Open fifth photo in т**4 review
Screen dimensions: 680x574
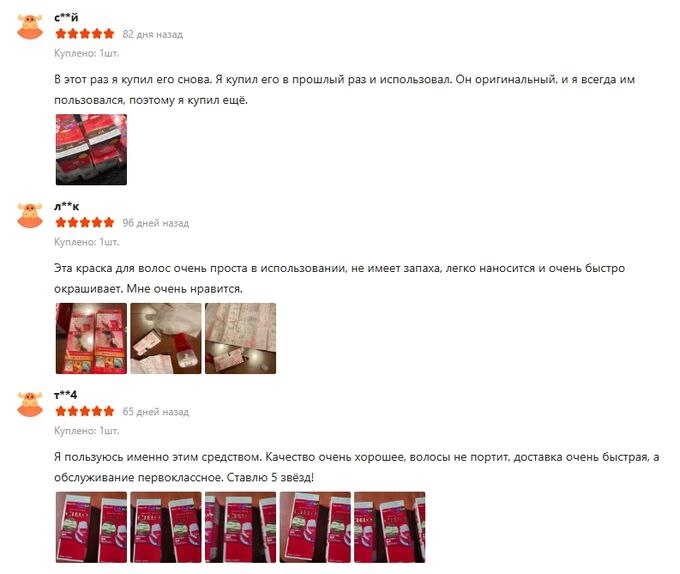pyautogui.click(x=389, y=527)
